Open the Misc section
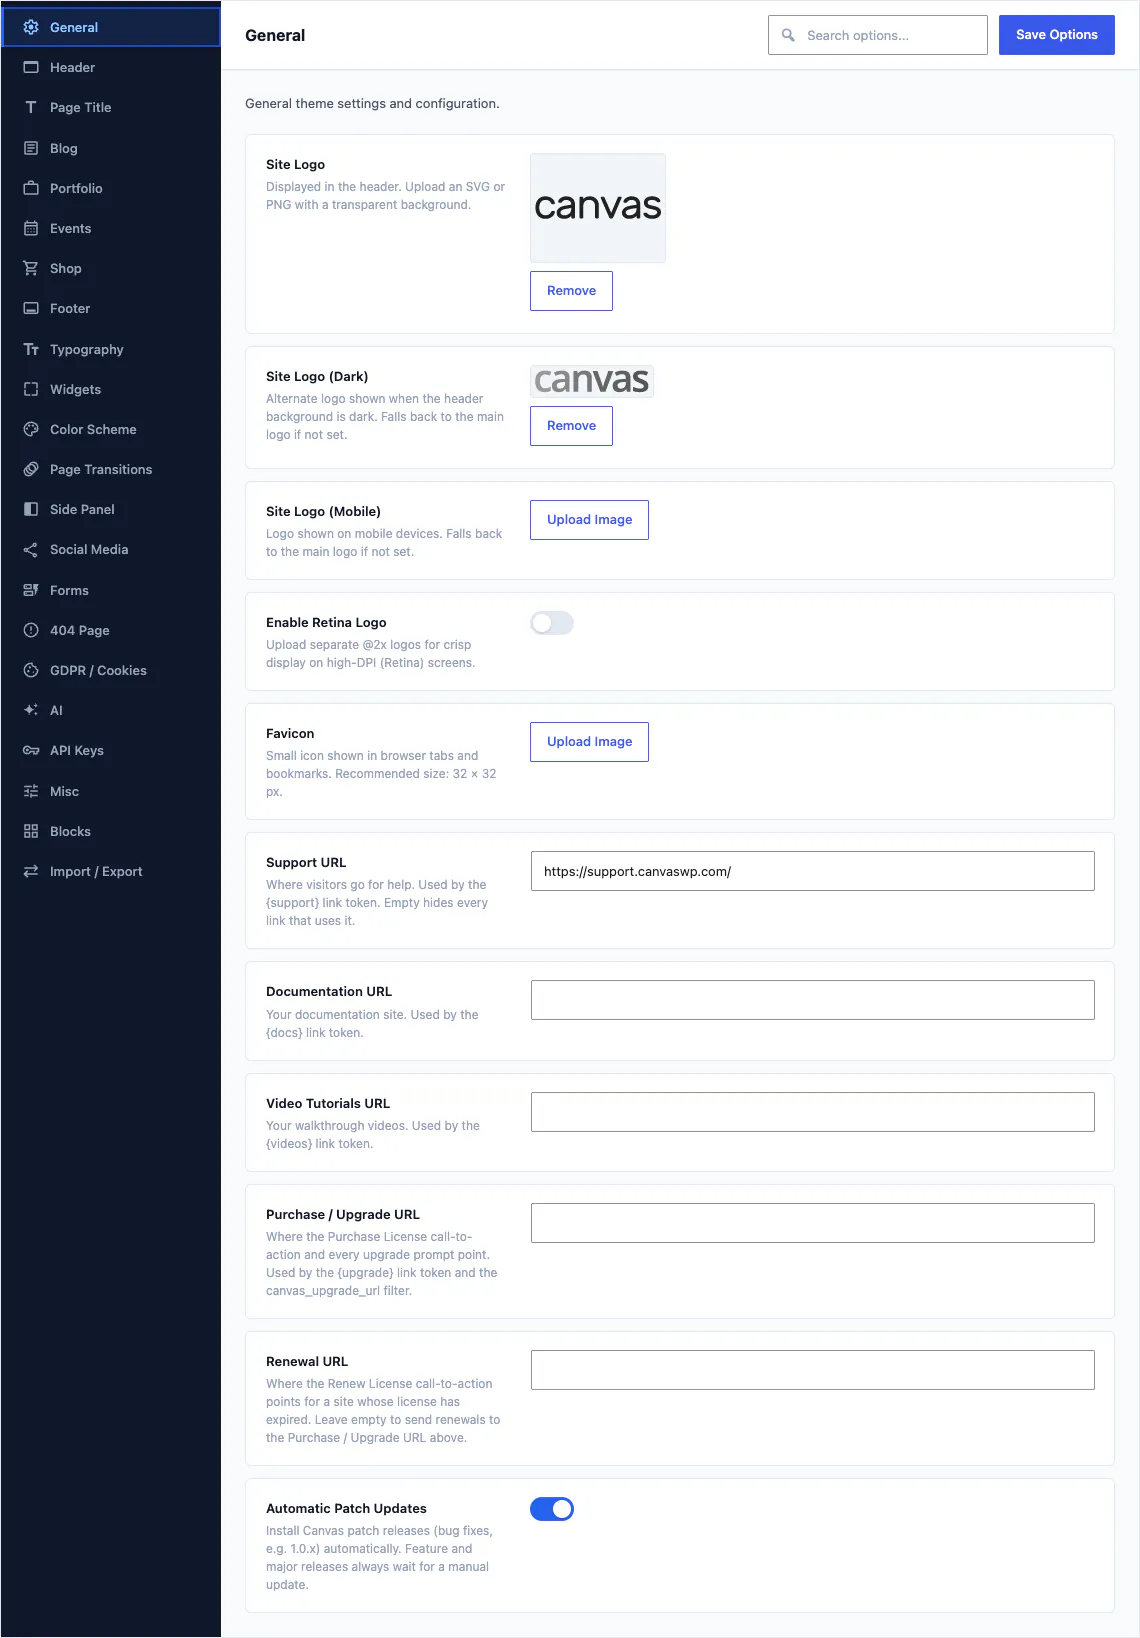This screenshot has width=1140, height=1638. pyautogui.click(x=110, y=791)
